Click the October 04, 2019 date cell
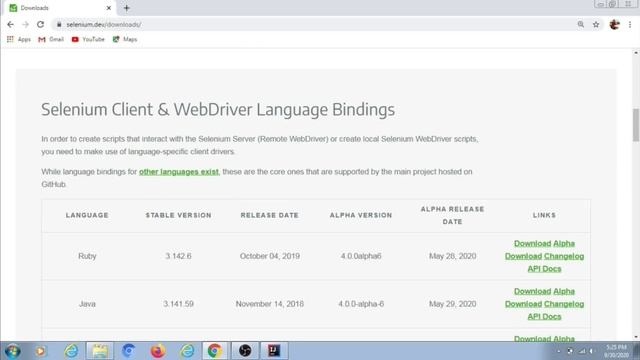 coord(269,256)
